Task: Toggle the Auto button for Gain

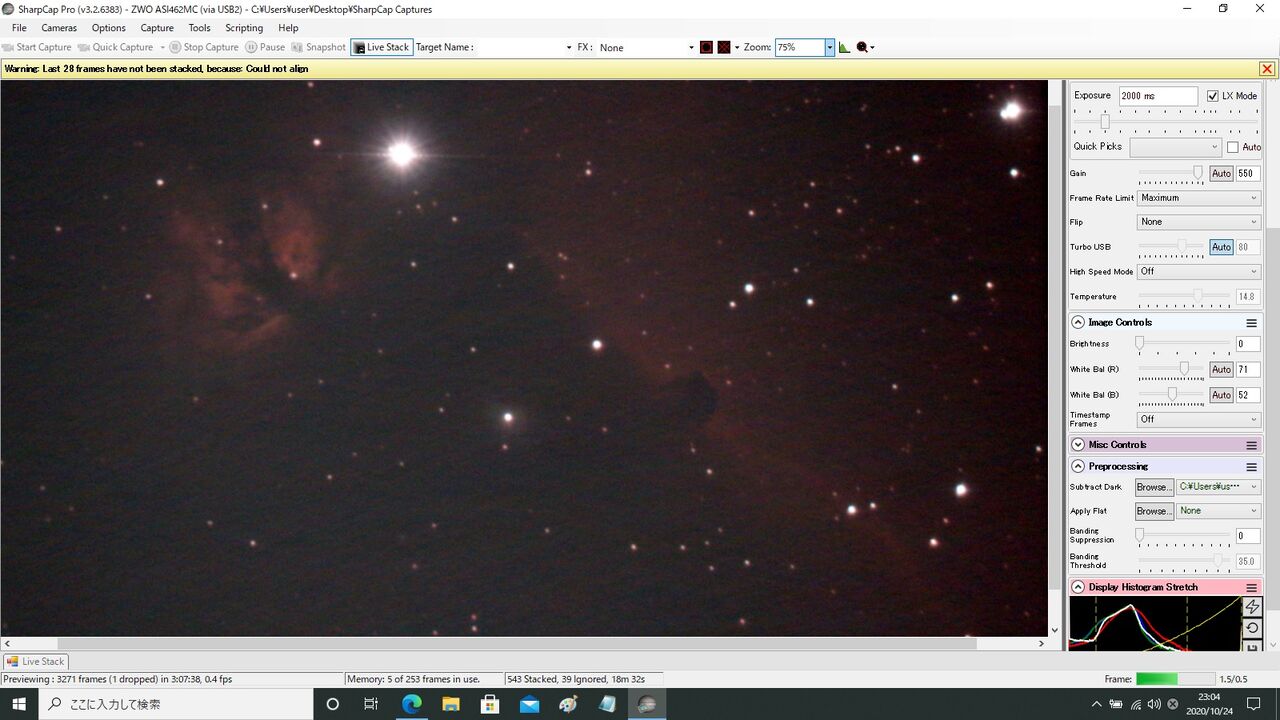Action: 1221,173
